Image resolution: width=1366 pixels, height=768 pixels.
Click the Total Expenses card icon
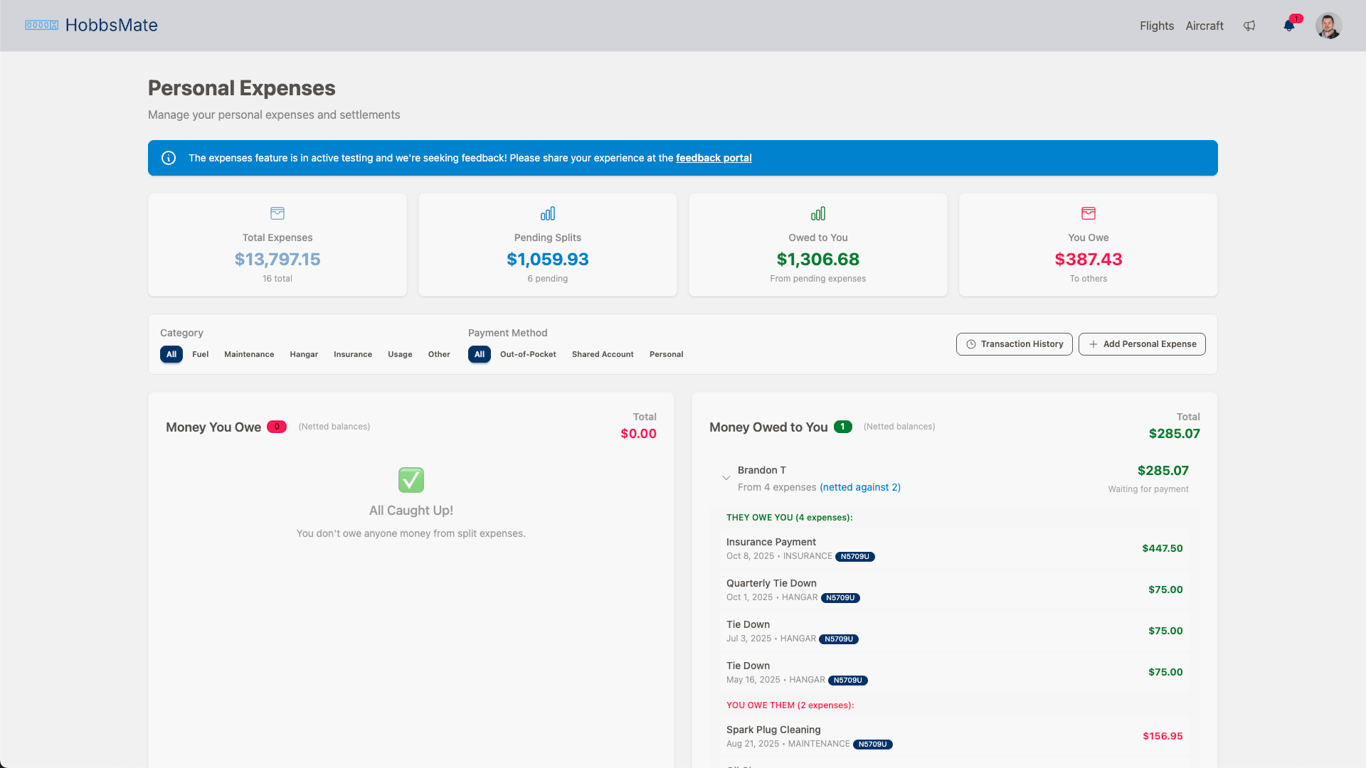(277, 213)
